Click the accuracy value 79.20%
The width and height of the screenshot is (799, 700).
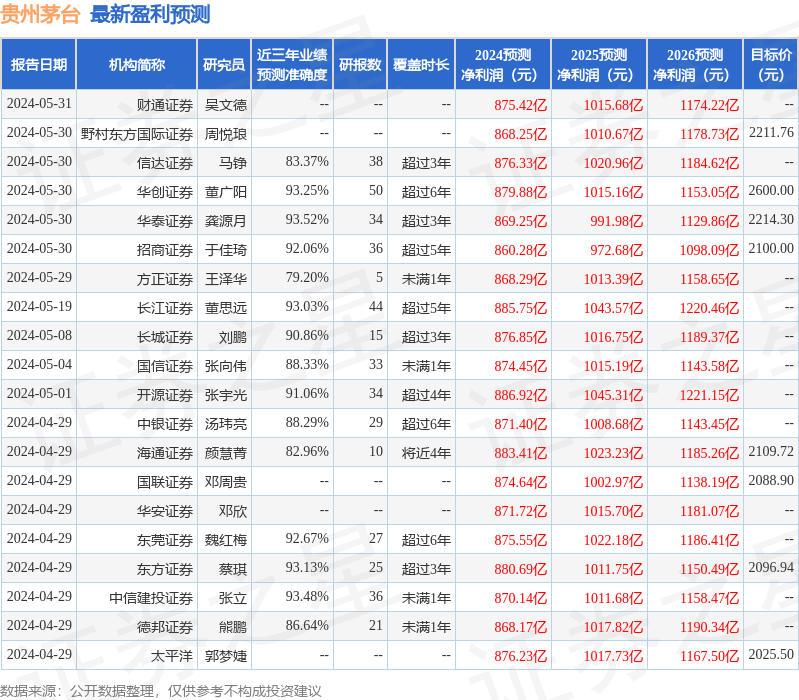click(x=307, y=278)
